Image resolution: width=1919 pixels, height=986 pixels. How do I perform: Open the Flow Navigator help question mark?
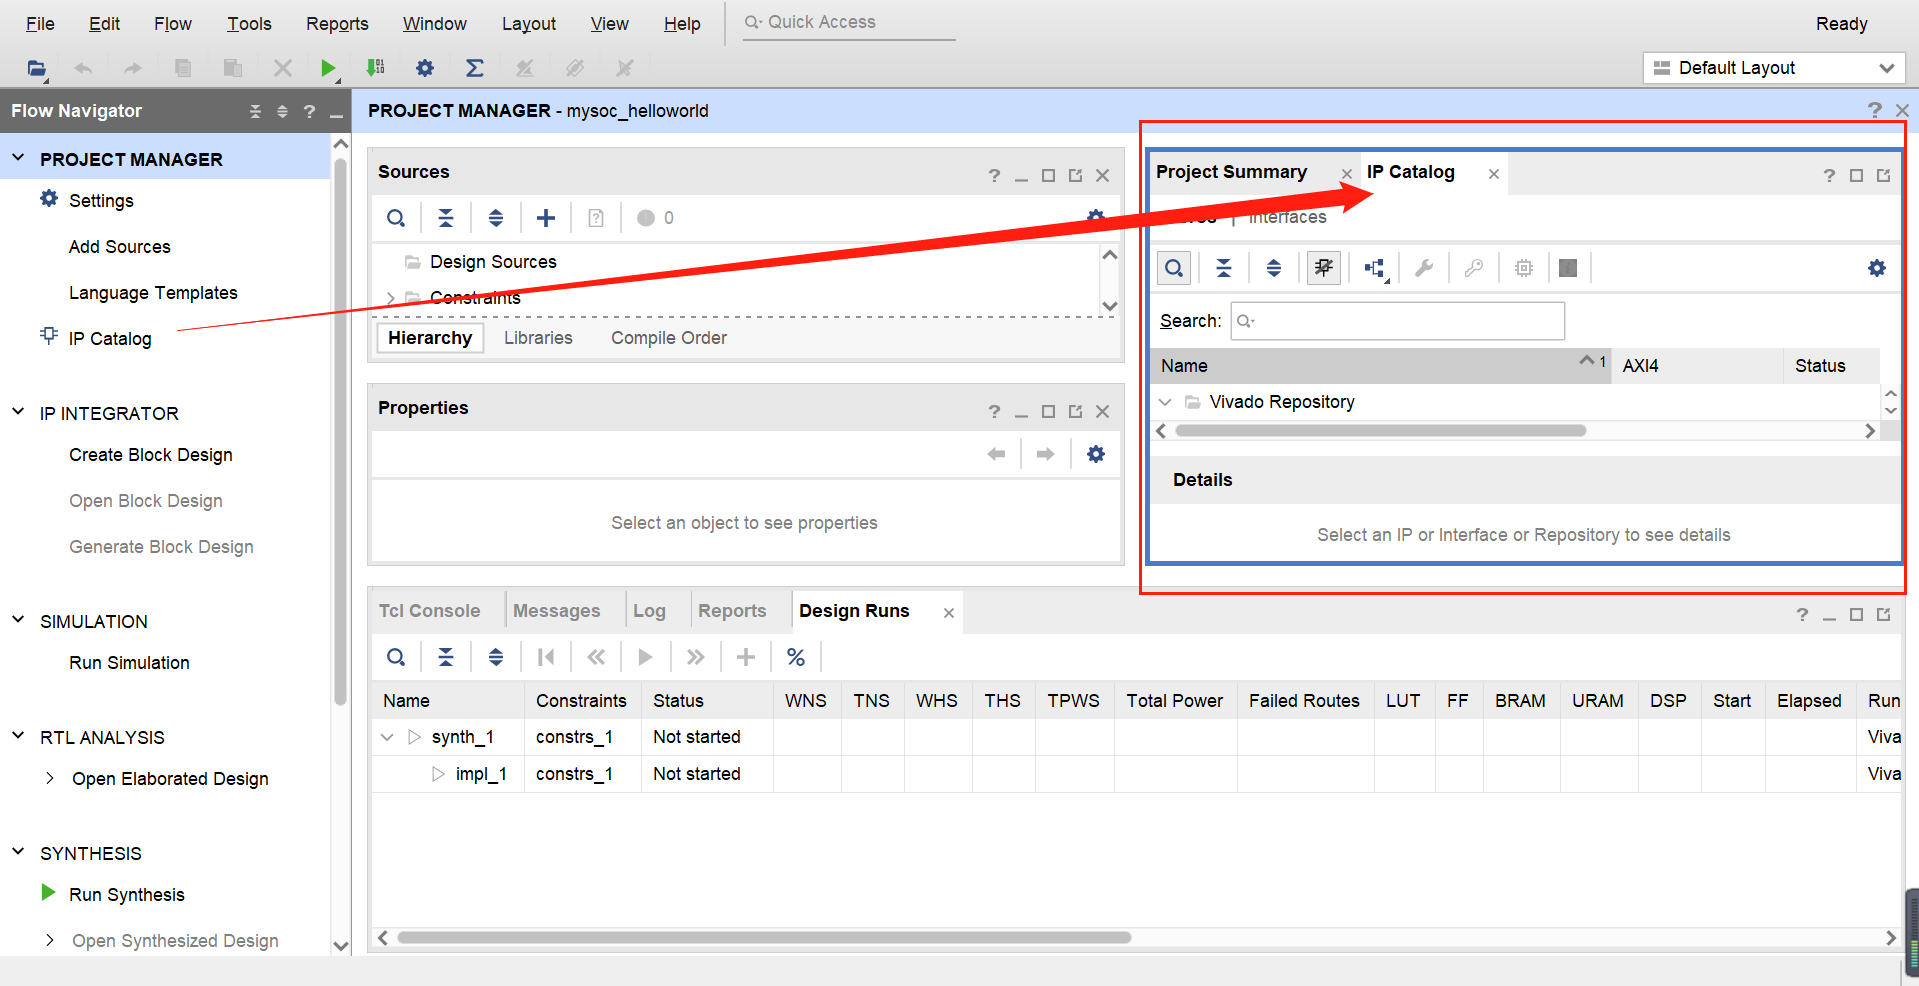coord(309,111)
